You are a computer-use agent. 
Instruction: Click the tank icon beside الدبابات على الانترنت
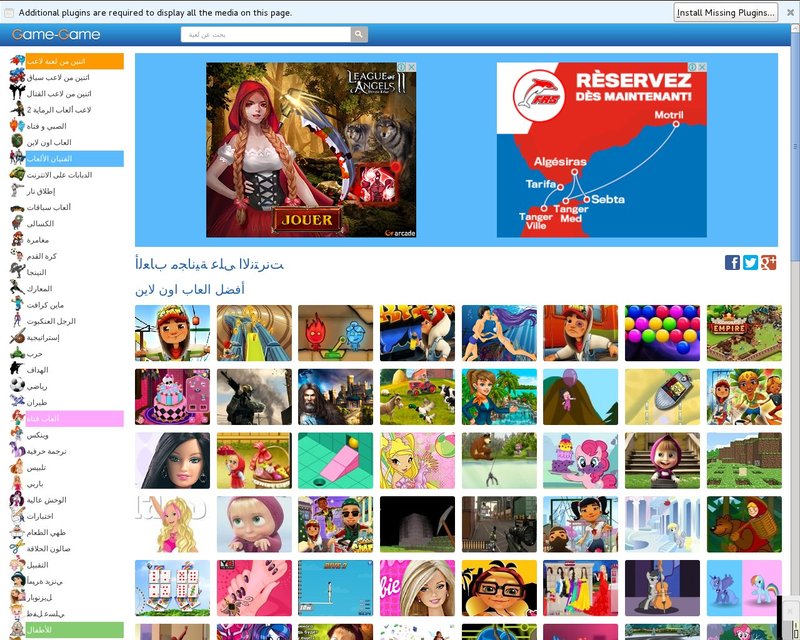point(17,175)
